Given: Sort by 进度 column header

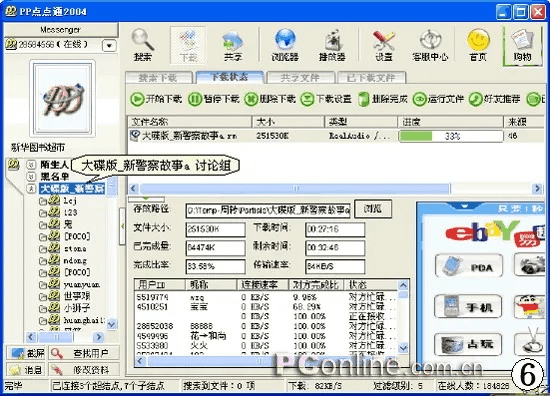Looking at the screenshot, I should pyautogui.click(x=450, y=122).
